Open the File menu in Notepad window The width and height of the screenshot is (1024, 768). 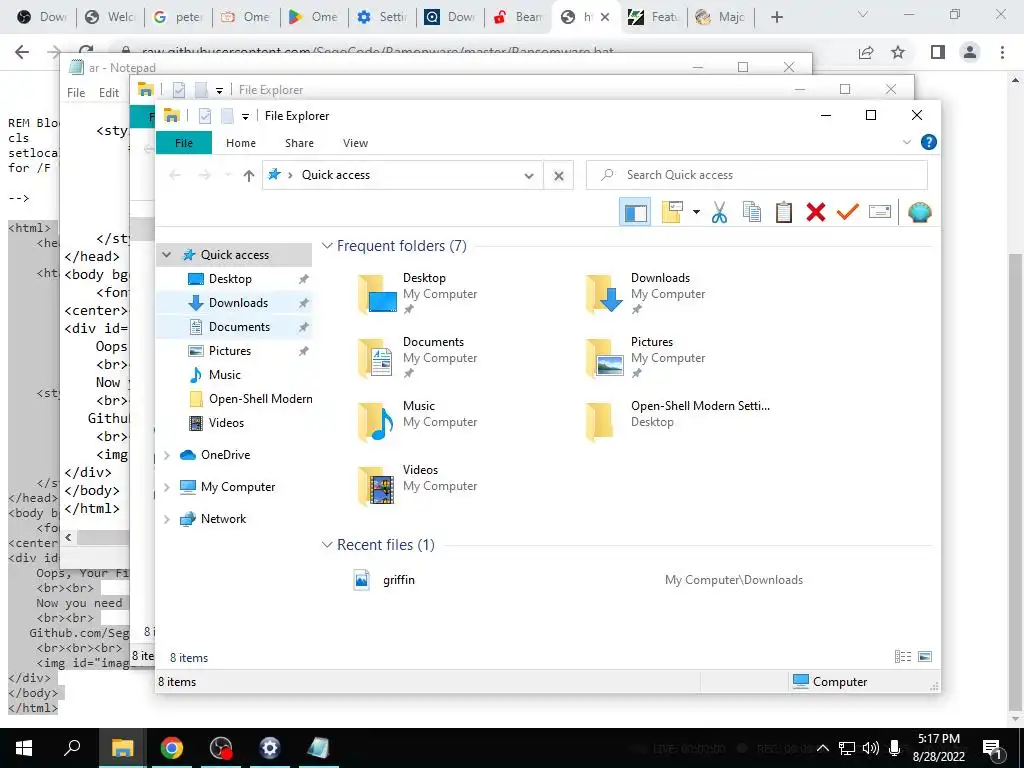76,93
